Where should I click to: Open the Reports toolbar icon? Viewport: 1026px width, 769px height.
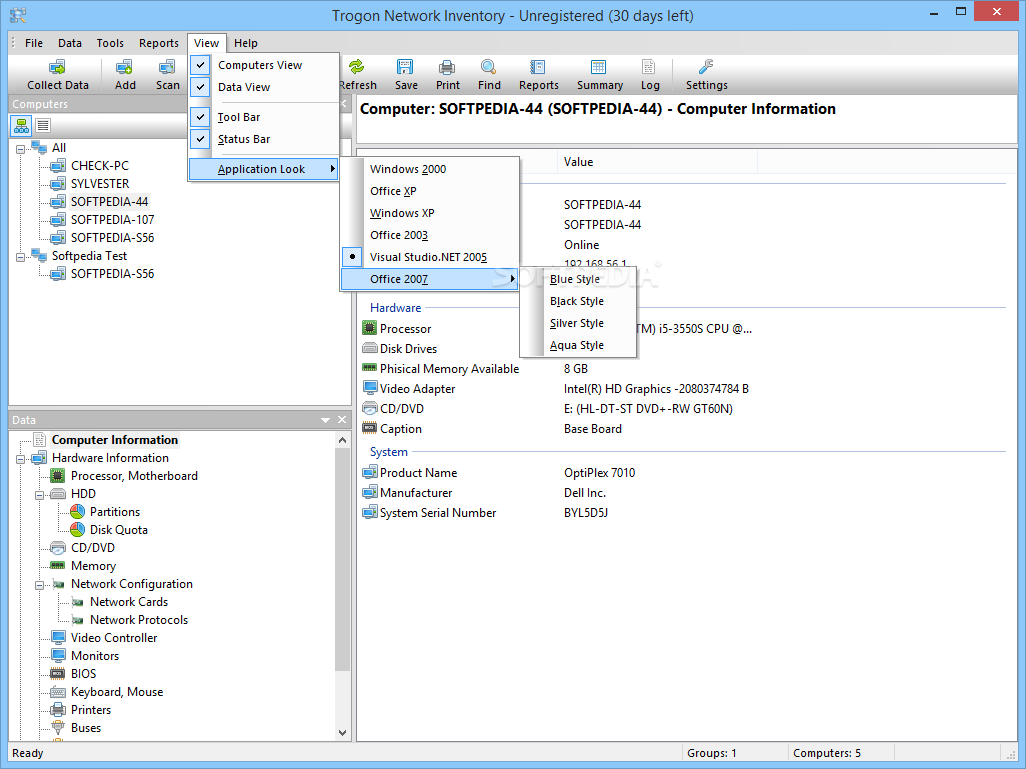tap(538, 67)
